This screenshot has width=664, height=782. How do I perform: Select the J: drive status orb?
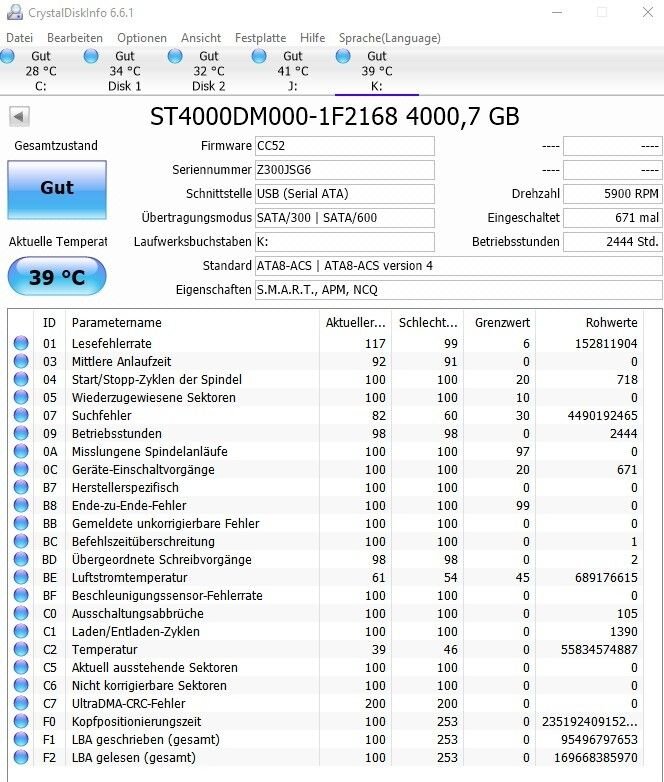click(259, 56)
